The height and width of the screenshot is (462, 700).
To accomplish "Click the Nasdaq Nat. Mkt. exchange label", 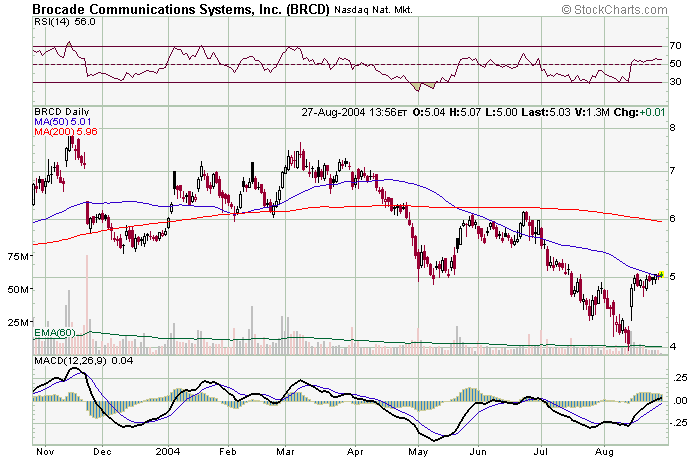I will [373, 10].
